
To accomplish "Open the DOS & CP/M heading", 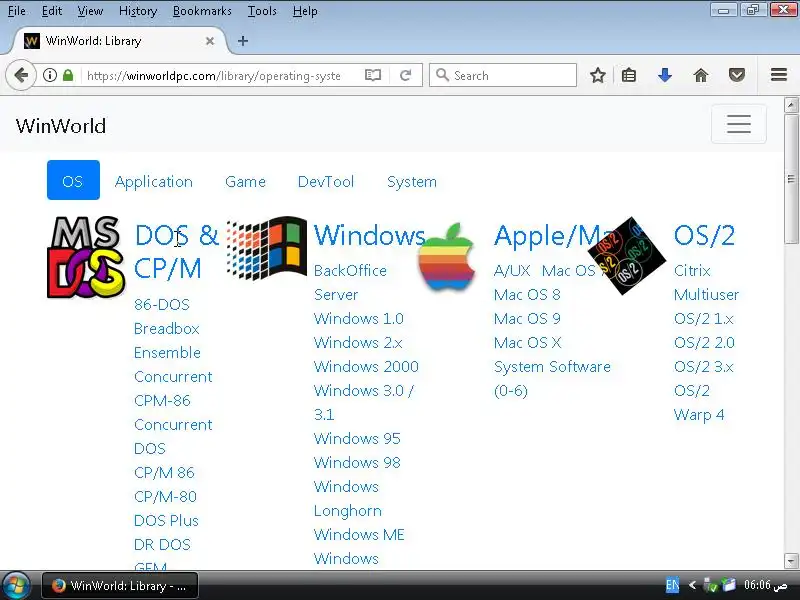I will pos(176,252).
